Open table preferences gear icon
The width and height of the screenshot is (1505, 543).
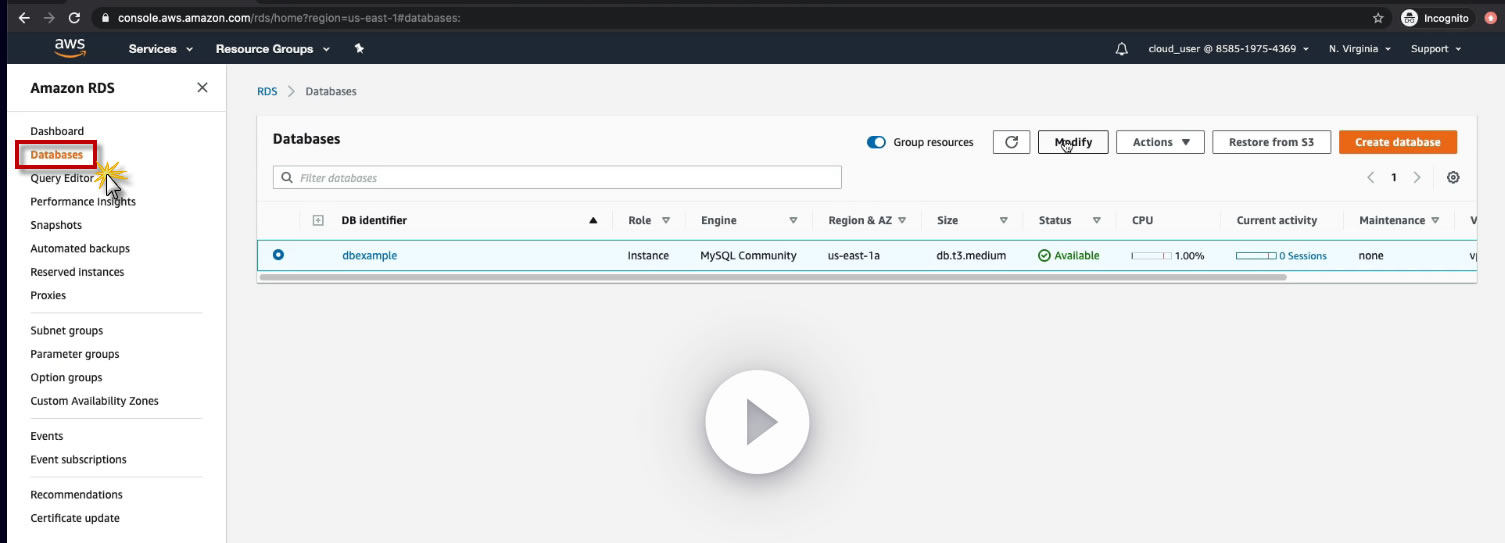point(1453,177)
